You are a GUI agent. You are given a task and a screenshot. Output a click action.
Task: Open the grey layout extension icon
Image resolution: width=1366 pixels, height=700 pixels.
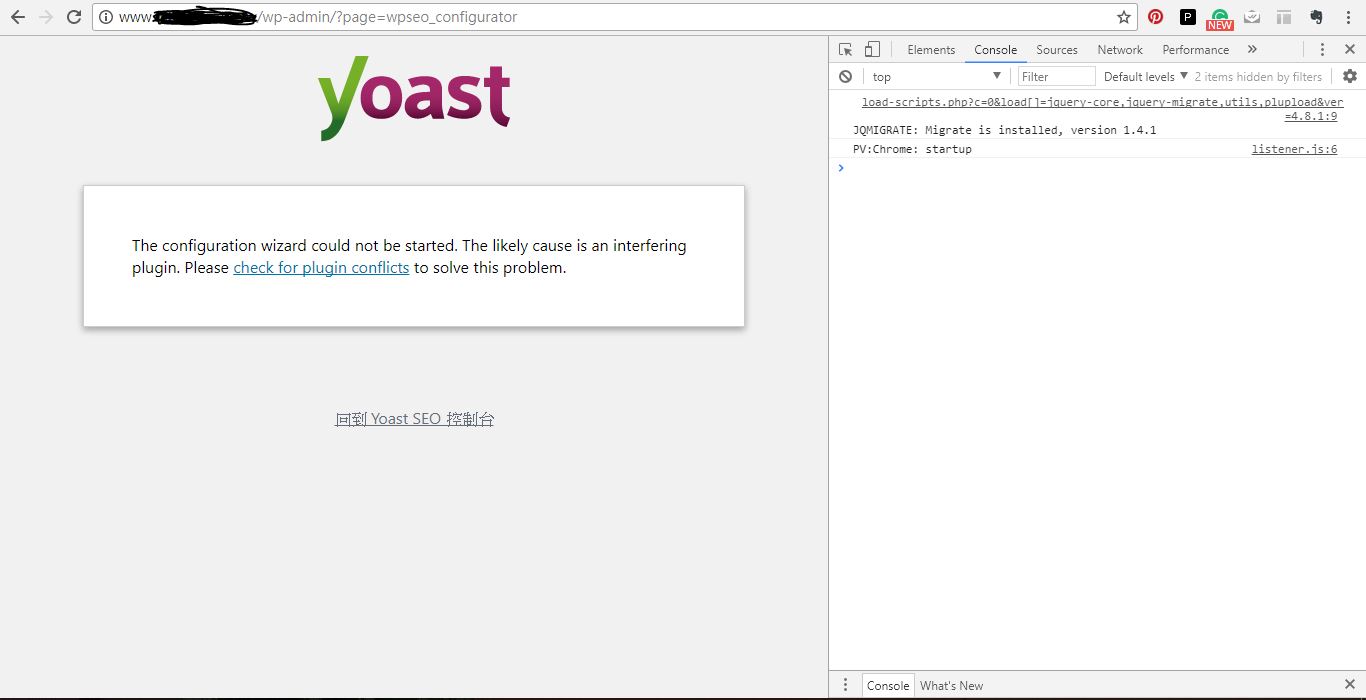[x=1284, y=17]
